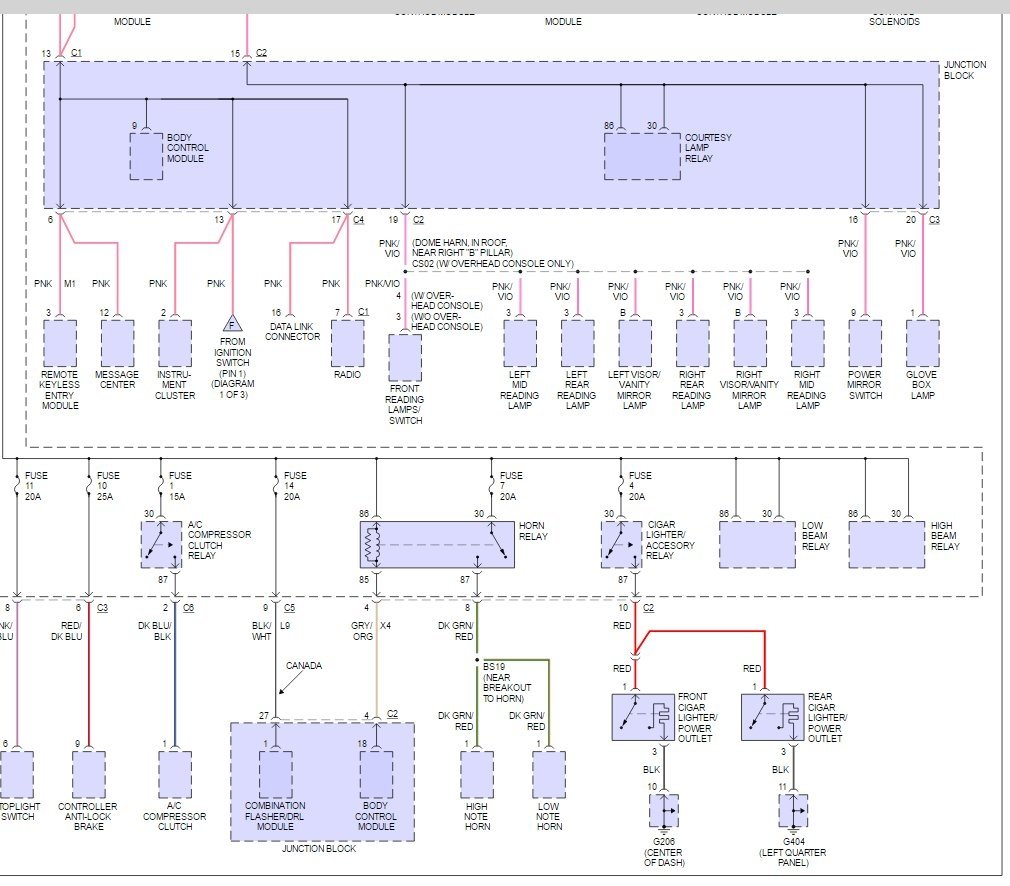Screen dimensions: 1010x886
Task: Select the Left Visor/Vanity Mirror Lamp box
Action: tap(635, 343)
